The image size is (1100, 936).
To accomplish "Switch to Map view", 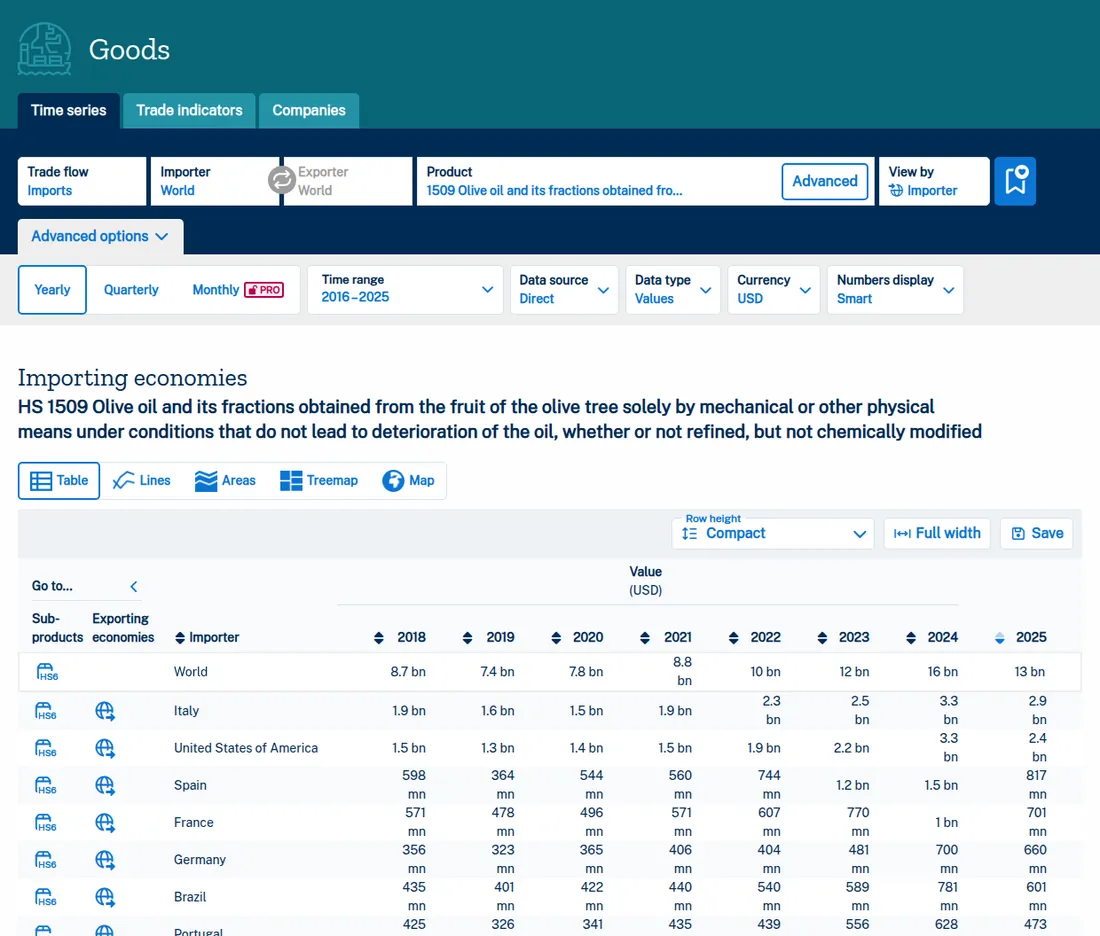I will coord(408,481).
